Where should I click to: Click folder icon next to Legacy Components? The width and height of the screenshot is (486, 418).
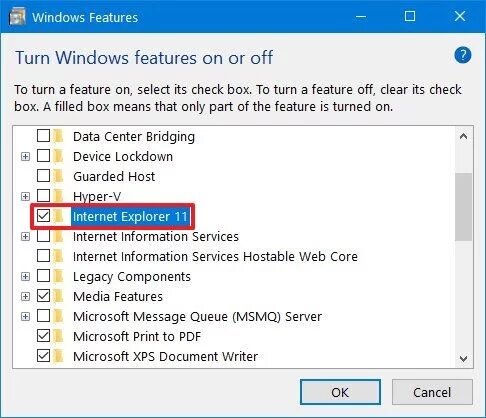(59, 276)
